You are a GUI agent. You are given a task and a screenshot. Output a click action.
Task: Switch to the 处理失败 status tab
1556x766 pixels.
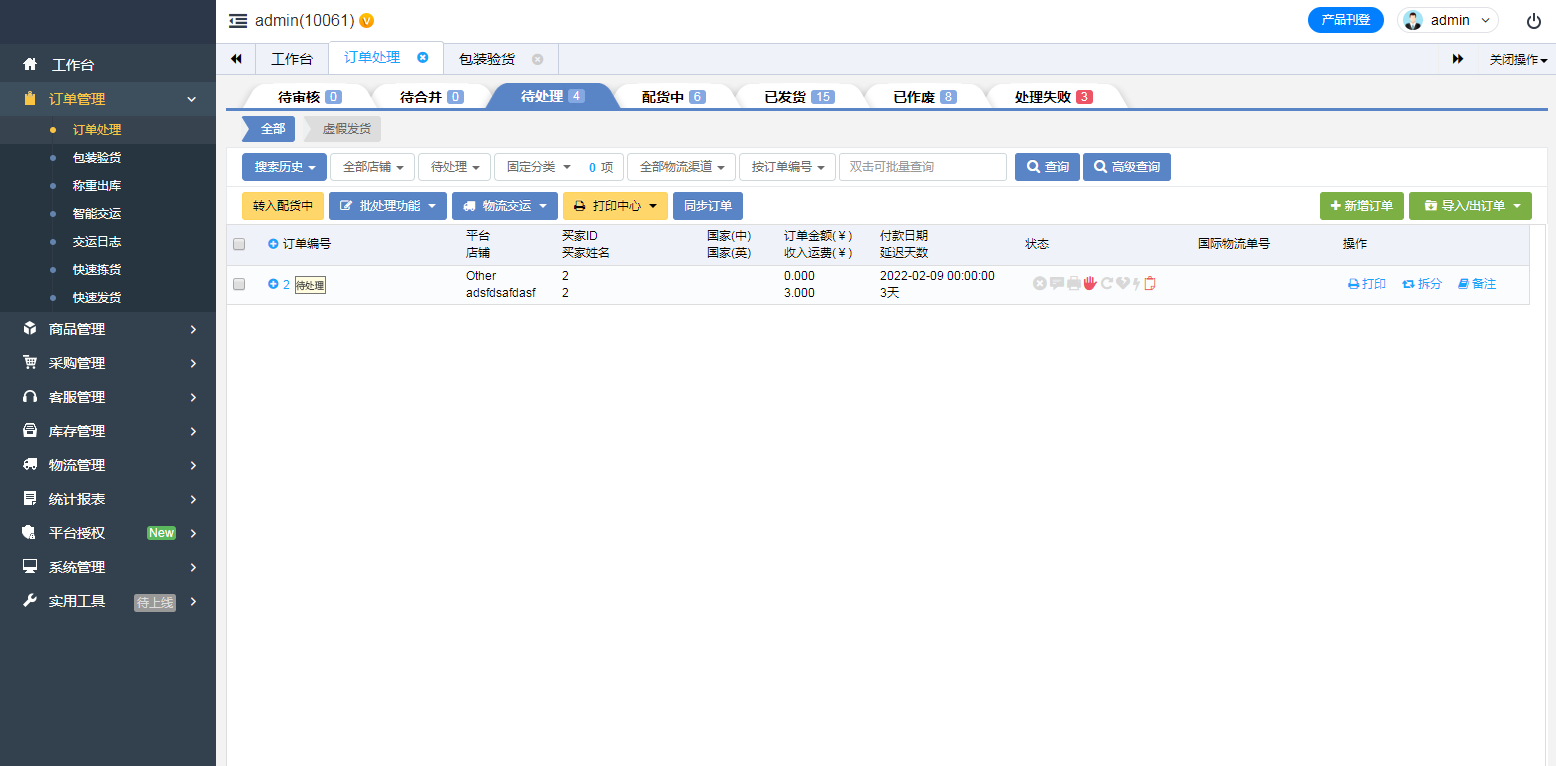click(1053, 97)
